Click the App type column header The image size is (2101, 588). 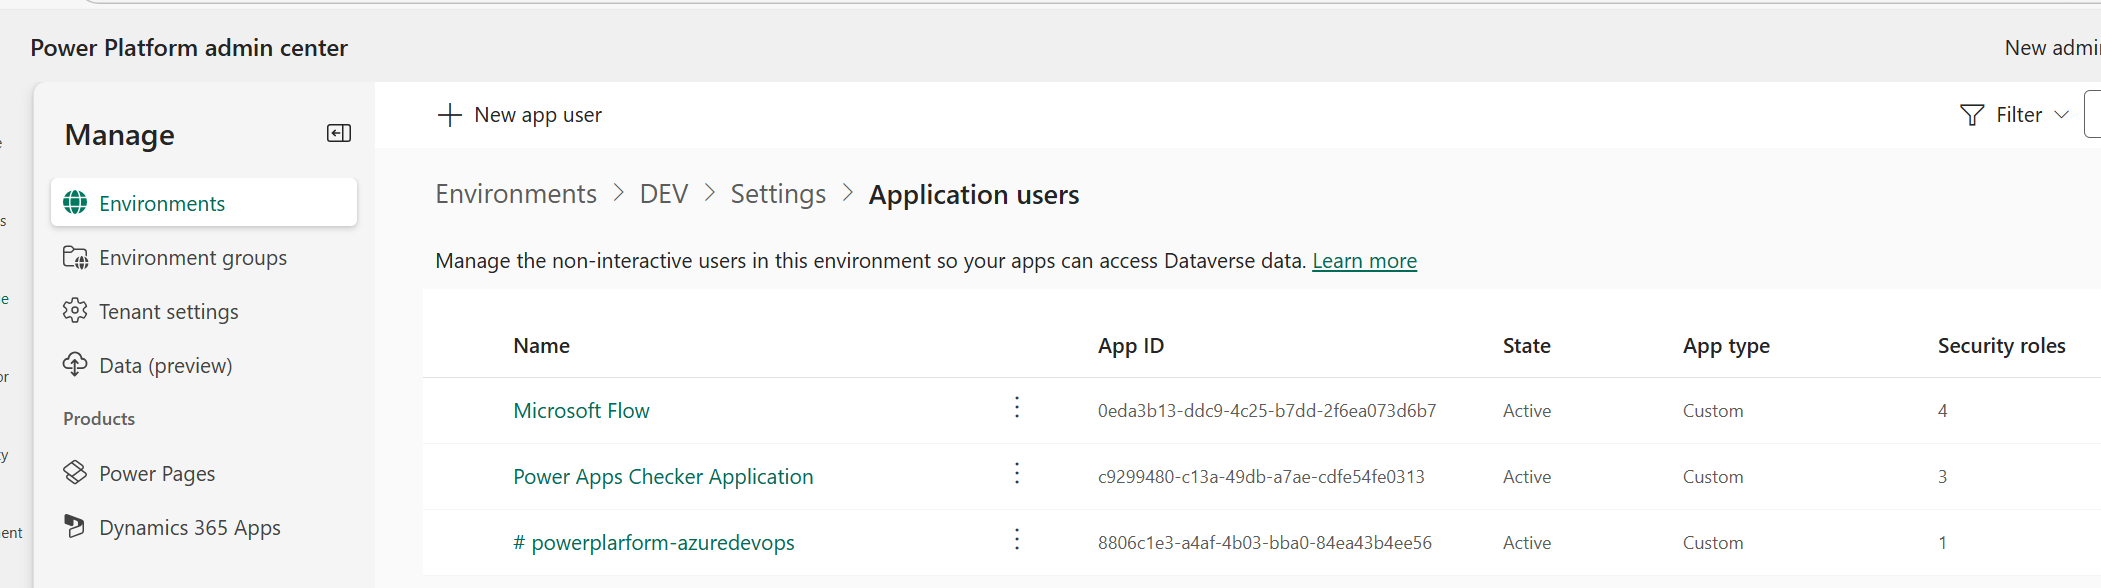click(x=1726, y=346)
